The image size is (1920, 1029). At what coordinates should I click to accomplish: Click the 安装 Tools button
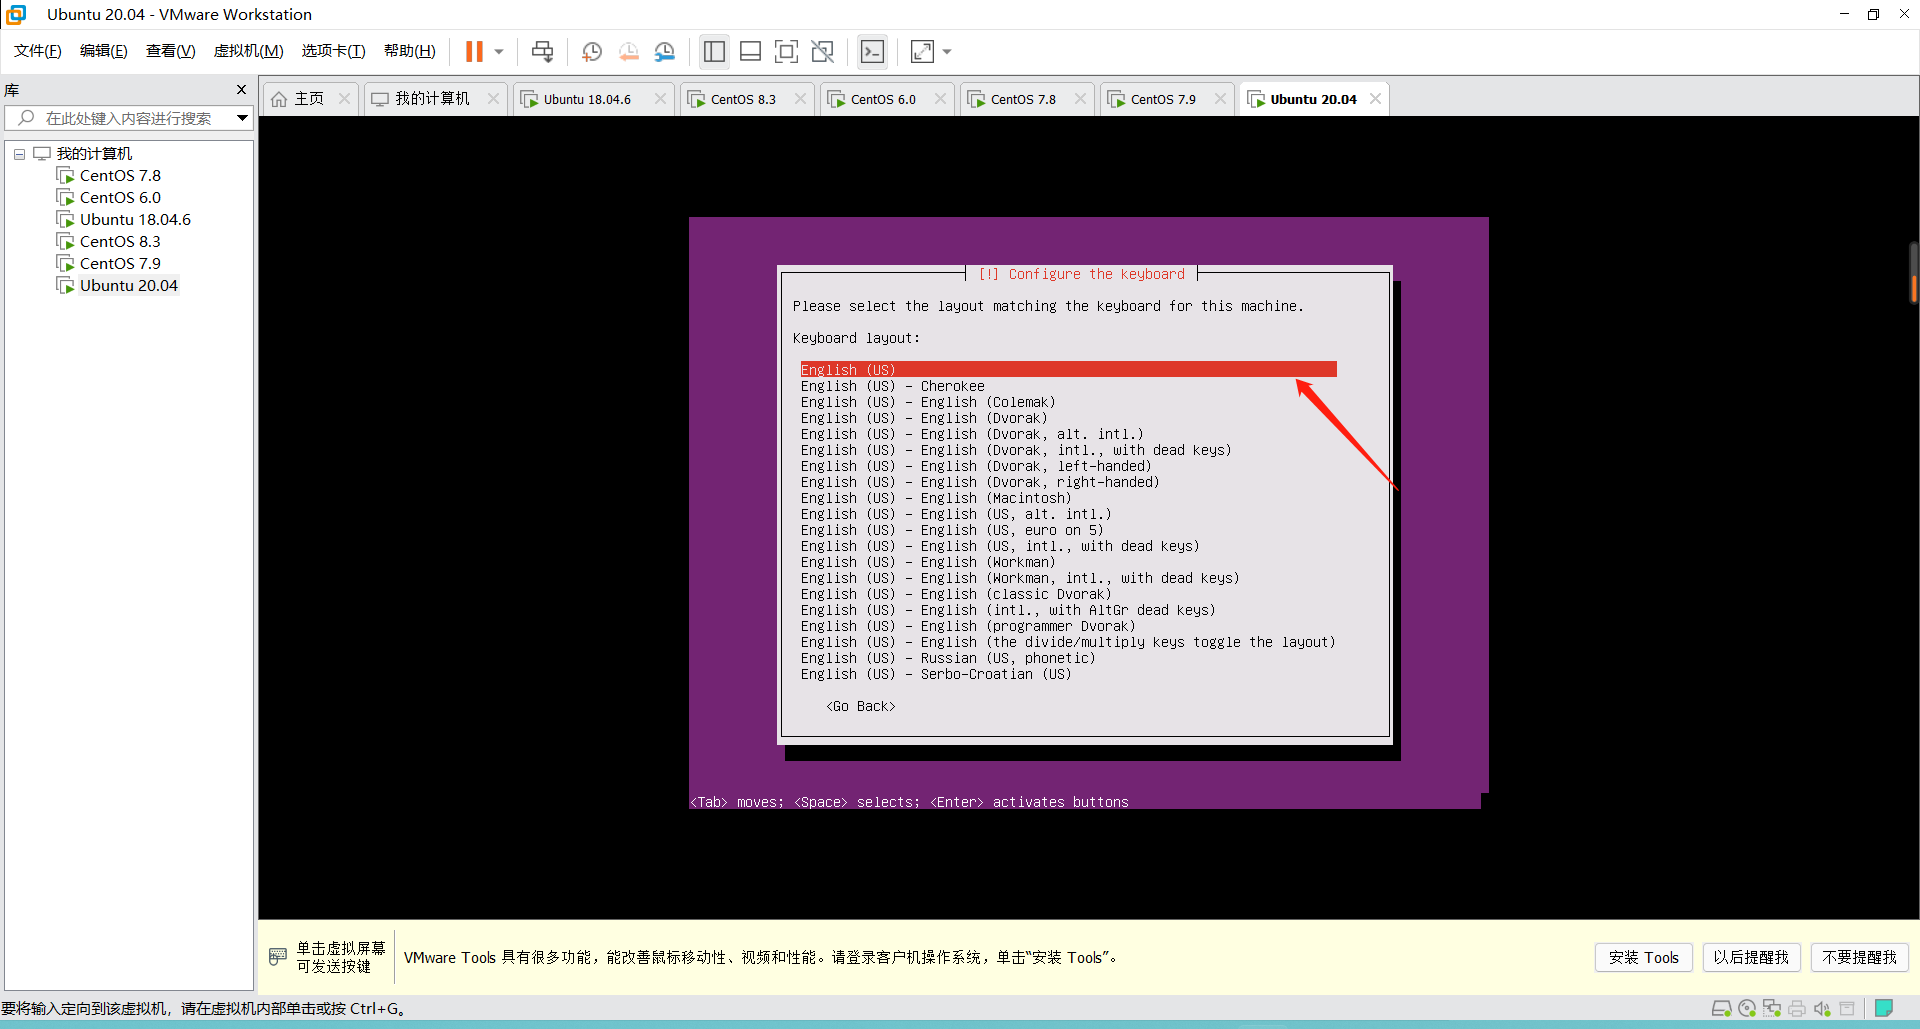(1644, 957)
